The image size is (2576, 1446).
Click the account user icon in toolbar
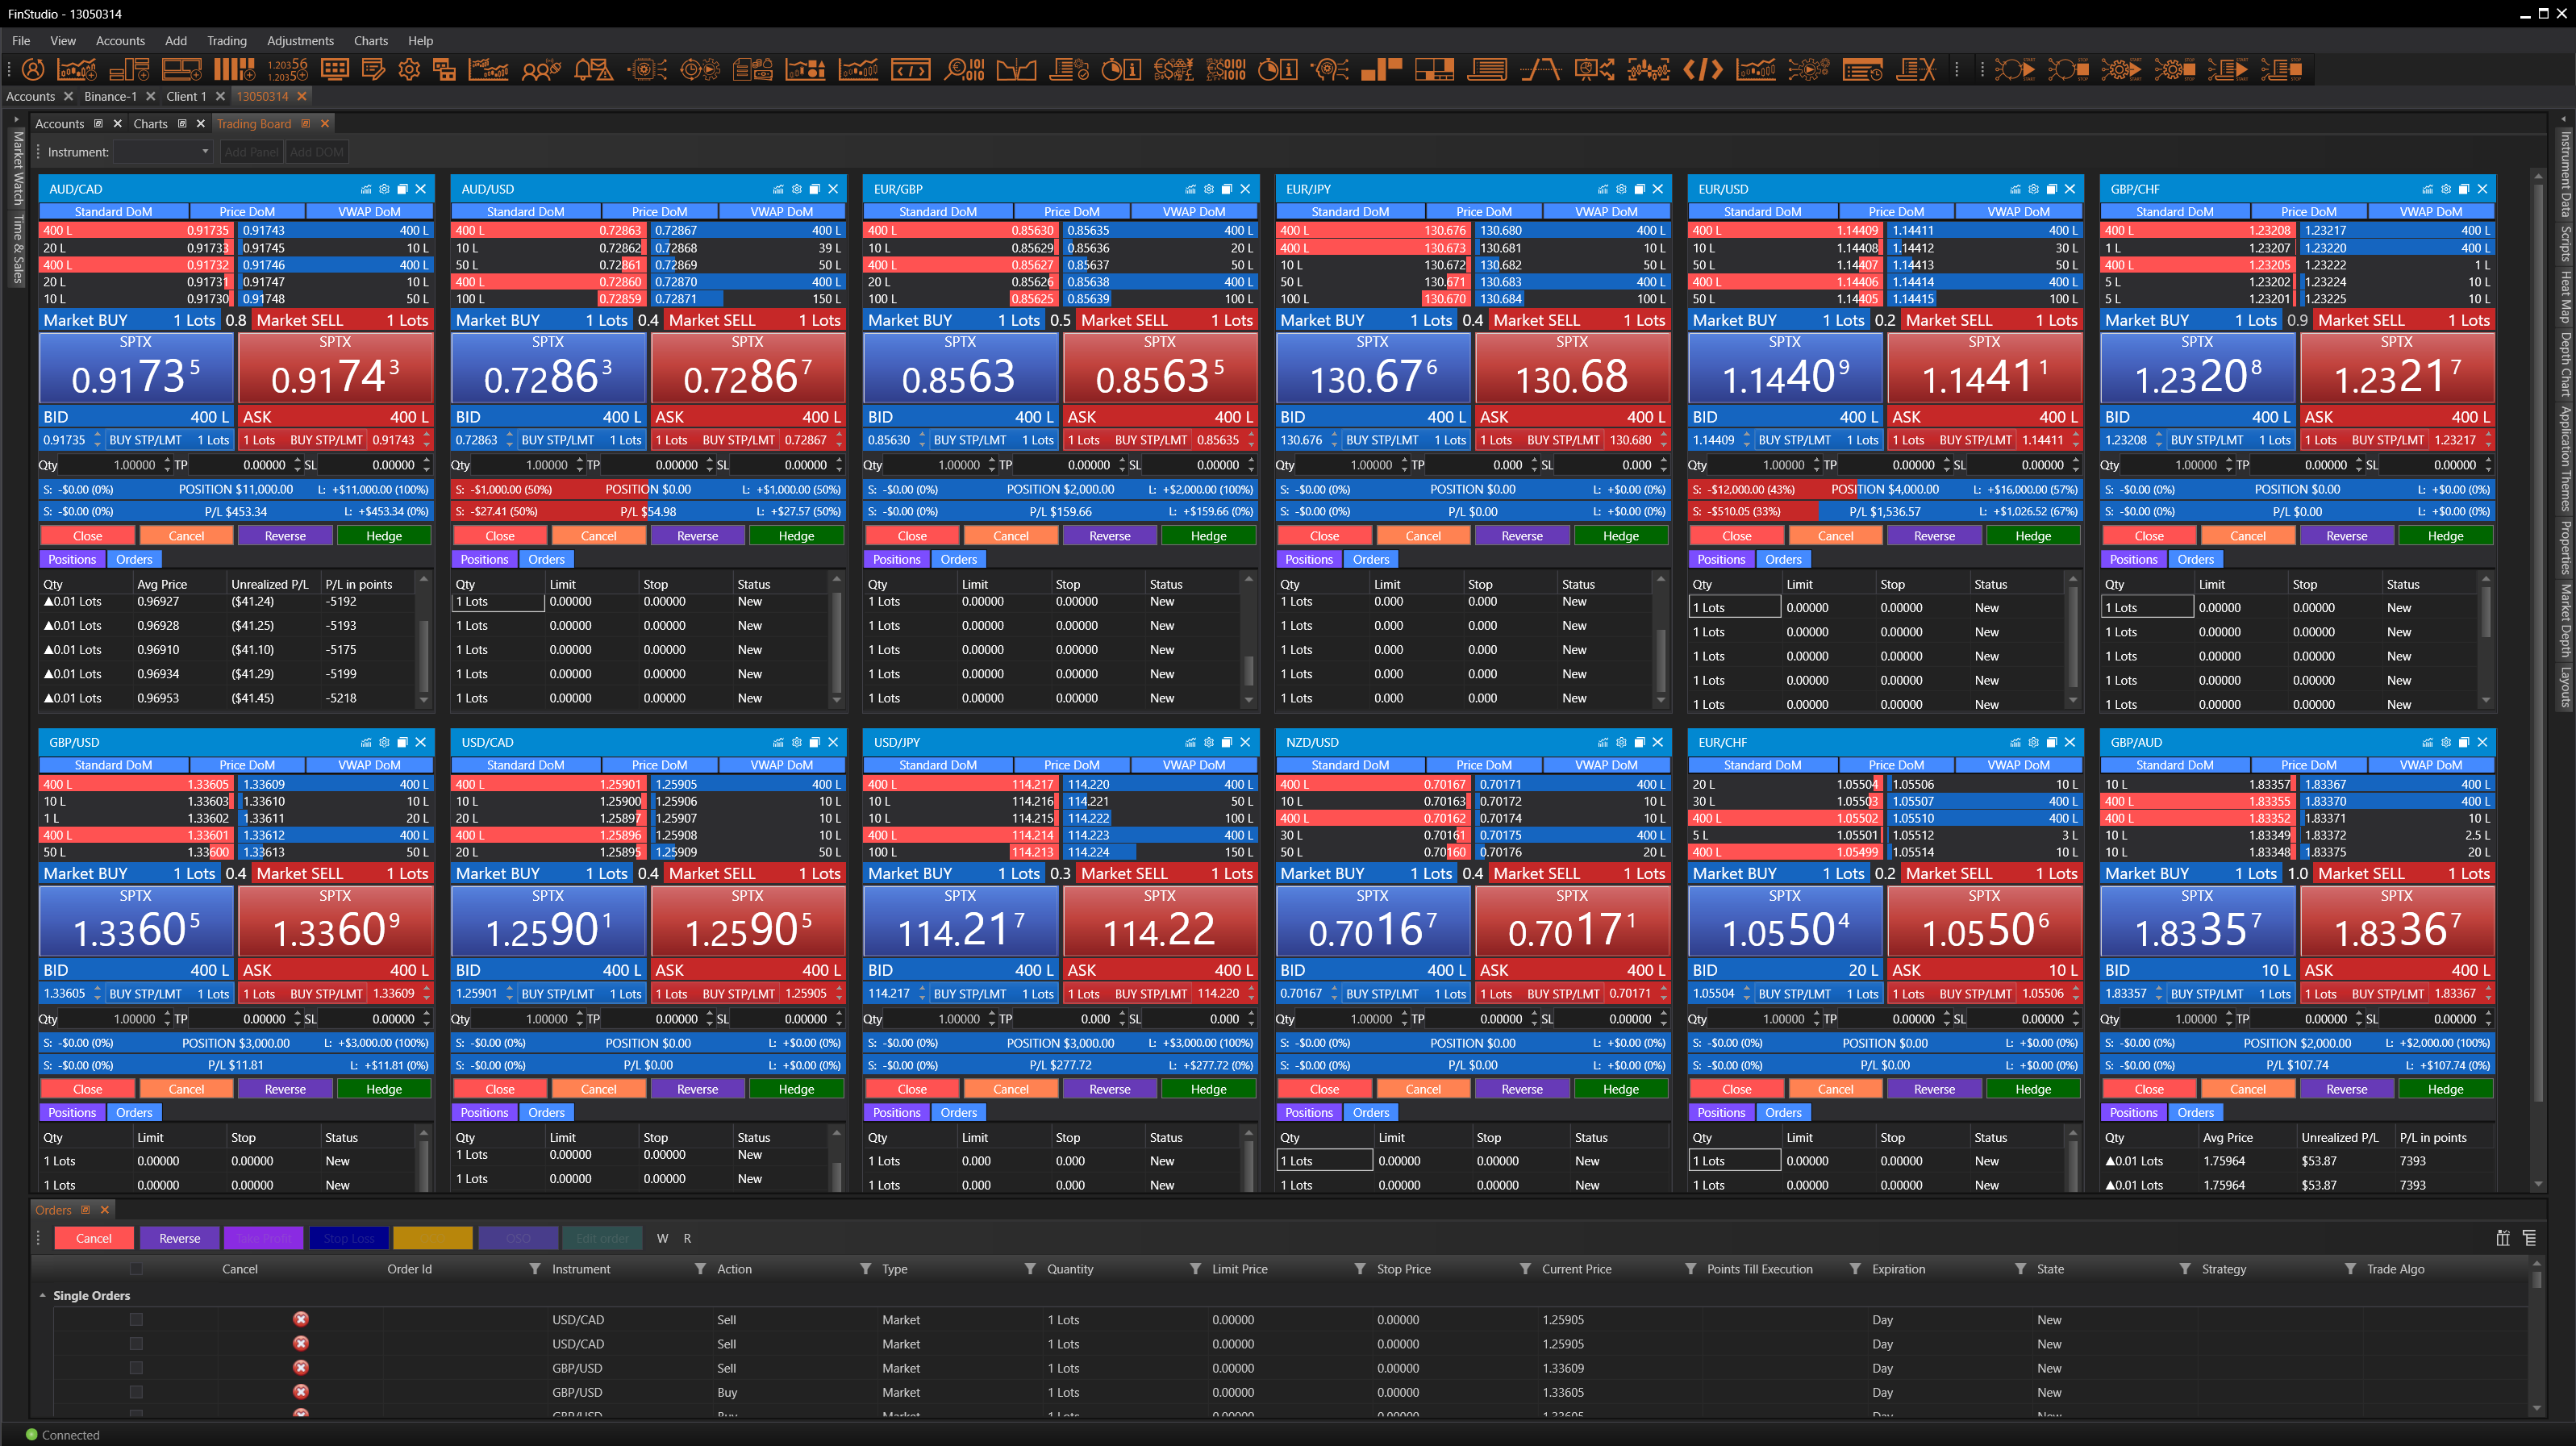pyautogui.click(x=33, y=69)
